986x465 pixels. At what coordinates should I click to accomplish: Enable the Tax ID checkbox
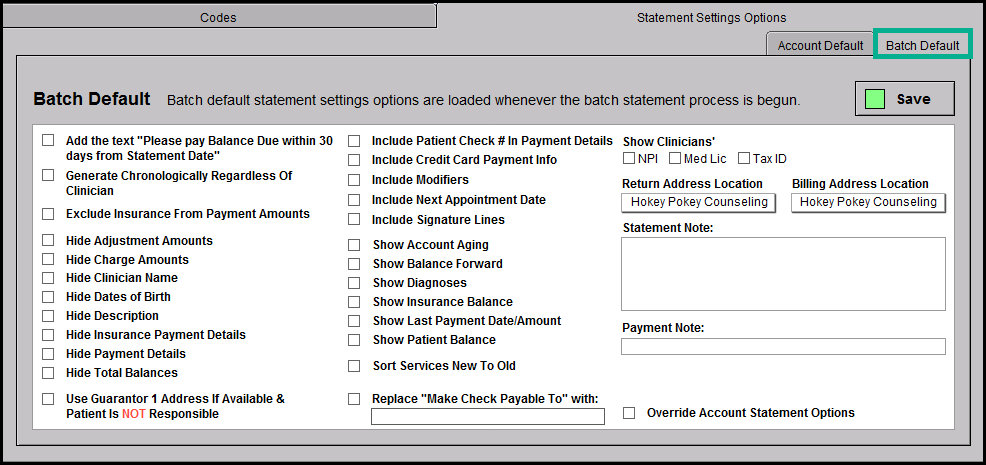(x=744, y=158)
